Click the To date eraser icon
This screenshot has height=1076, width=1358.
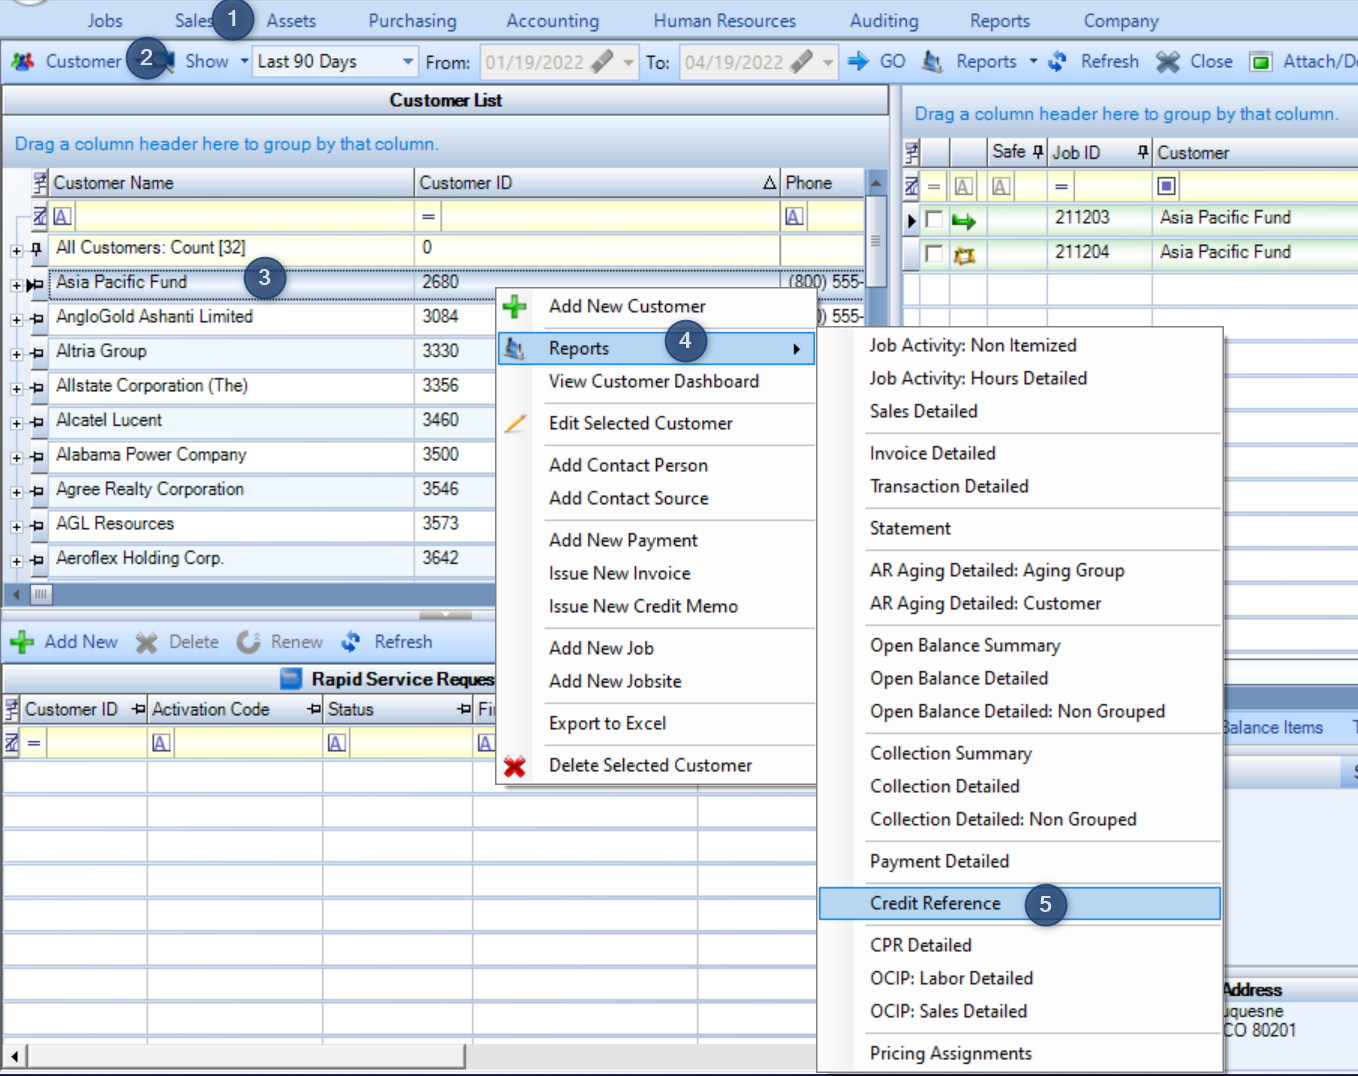click(802, 62)
